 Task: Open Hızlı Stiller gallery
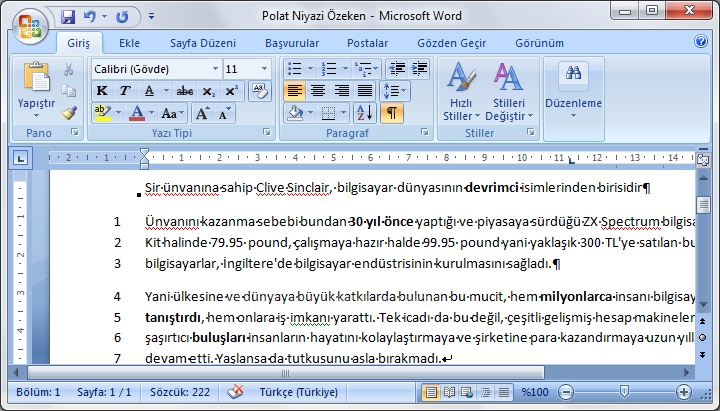coord(461,91)
